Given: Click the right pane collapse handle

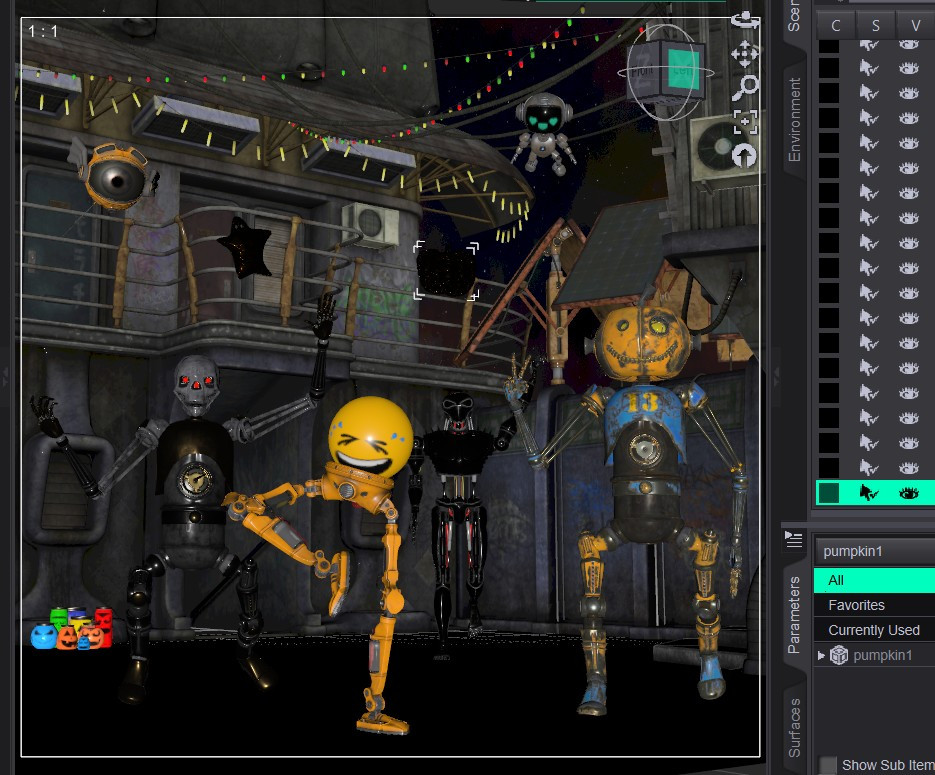Looking at the screenshot, I should click(x=776, y=375).
